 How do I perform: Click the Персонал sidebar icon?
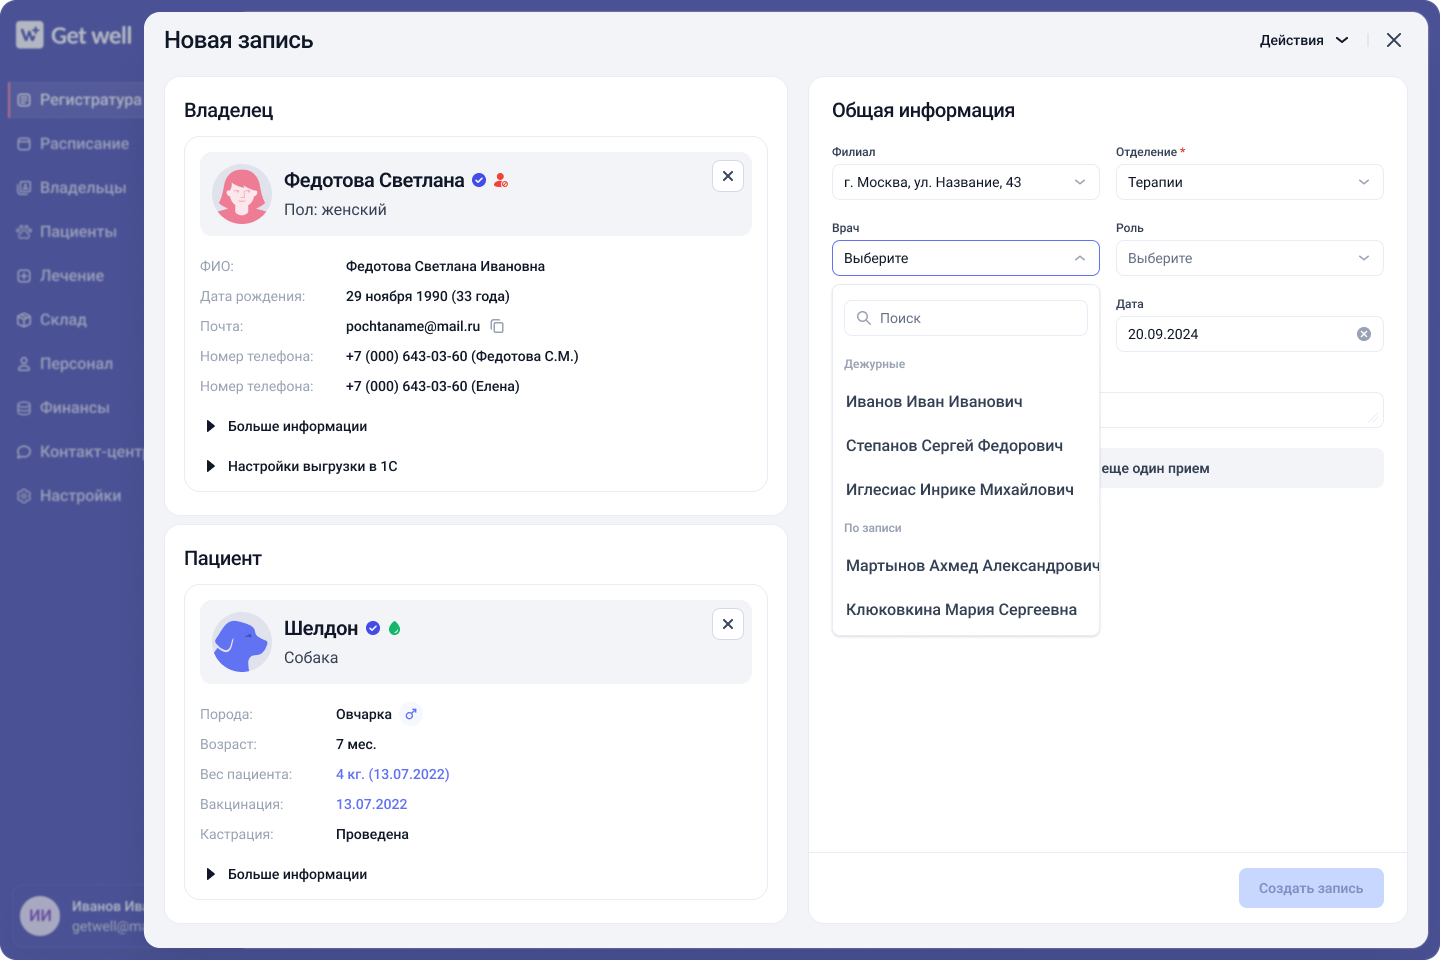(24, 364)
